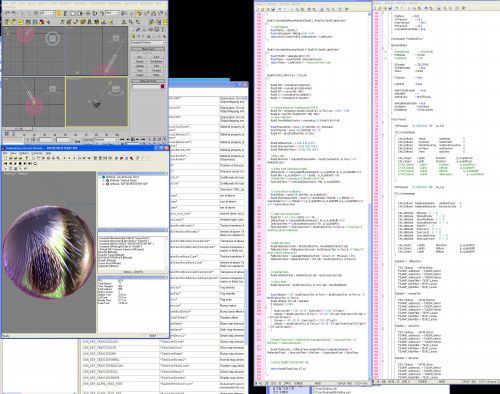Open the Utilities tab in command panel
Screen dimensions: 500x394
pyautogui.click(x=163, y=29)
